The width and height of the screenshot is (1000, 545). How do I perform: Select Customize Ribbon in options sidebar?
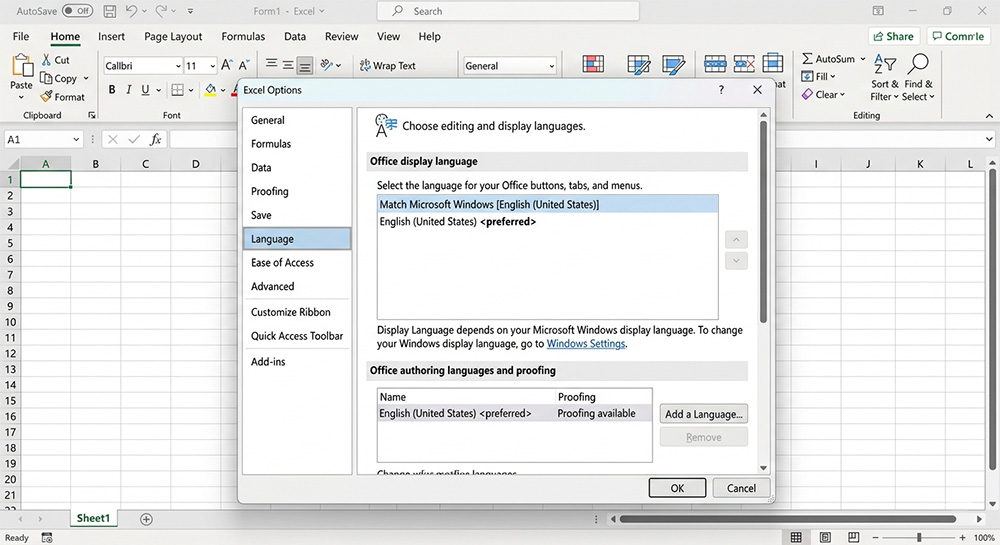pyautogui.click(x=297, y=312)
